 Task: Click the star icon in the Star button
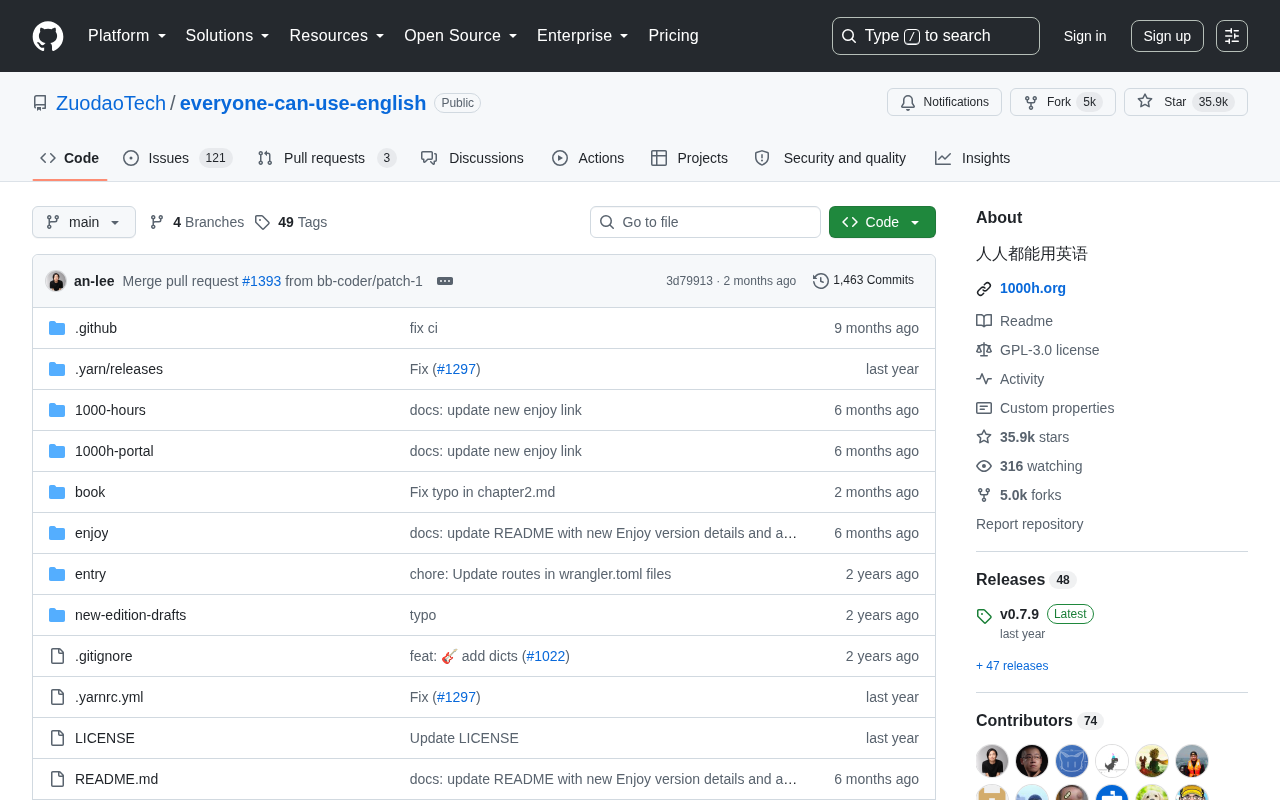(x=1145, y=101)
